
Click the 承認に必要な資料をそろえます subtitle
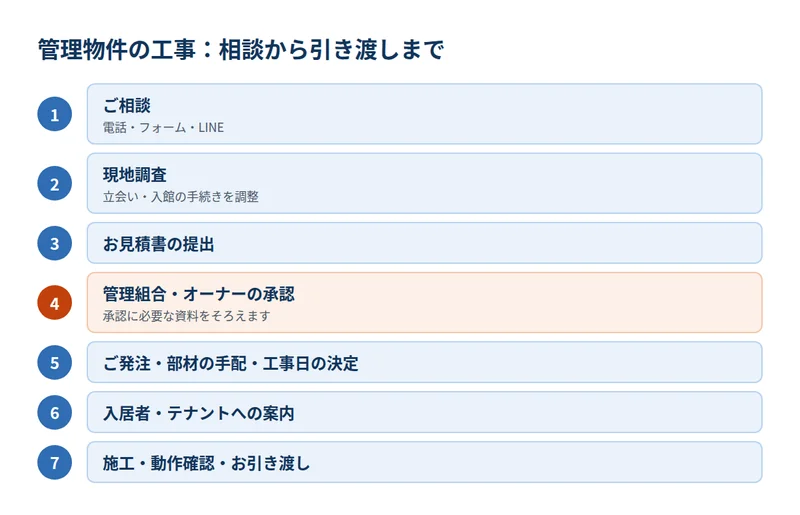(186, 316)
